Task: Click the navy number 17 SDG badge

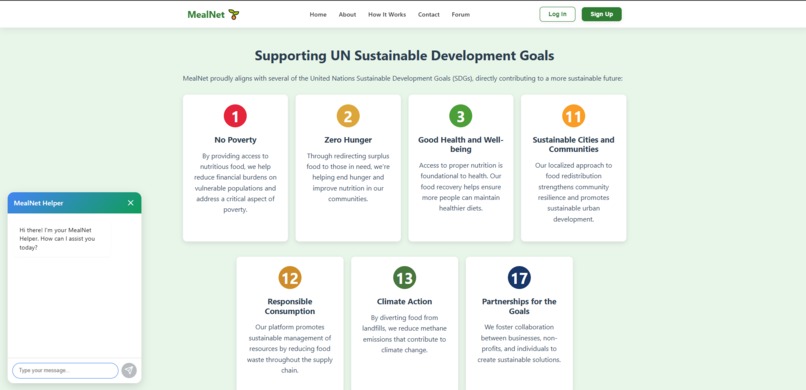Action: click(x=519, y=278)
